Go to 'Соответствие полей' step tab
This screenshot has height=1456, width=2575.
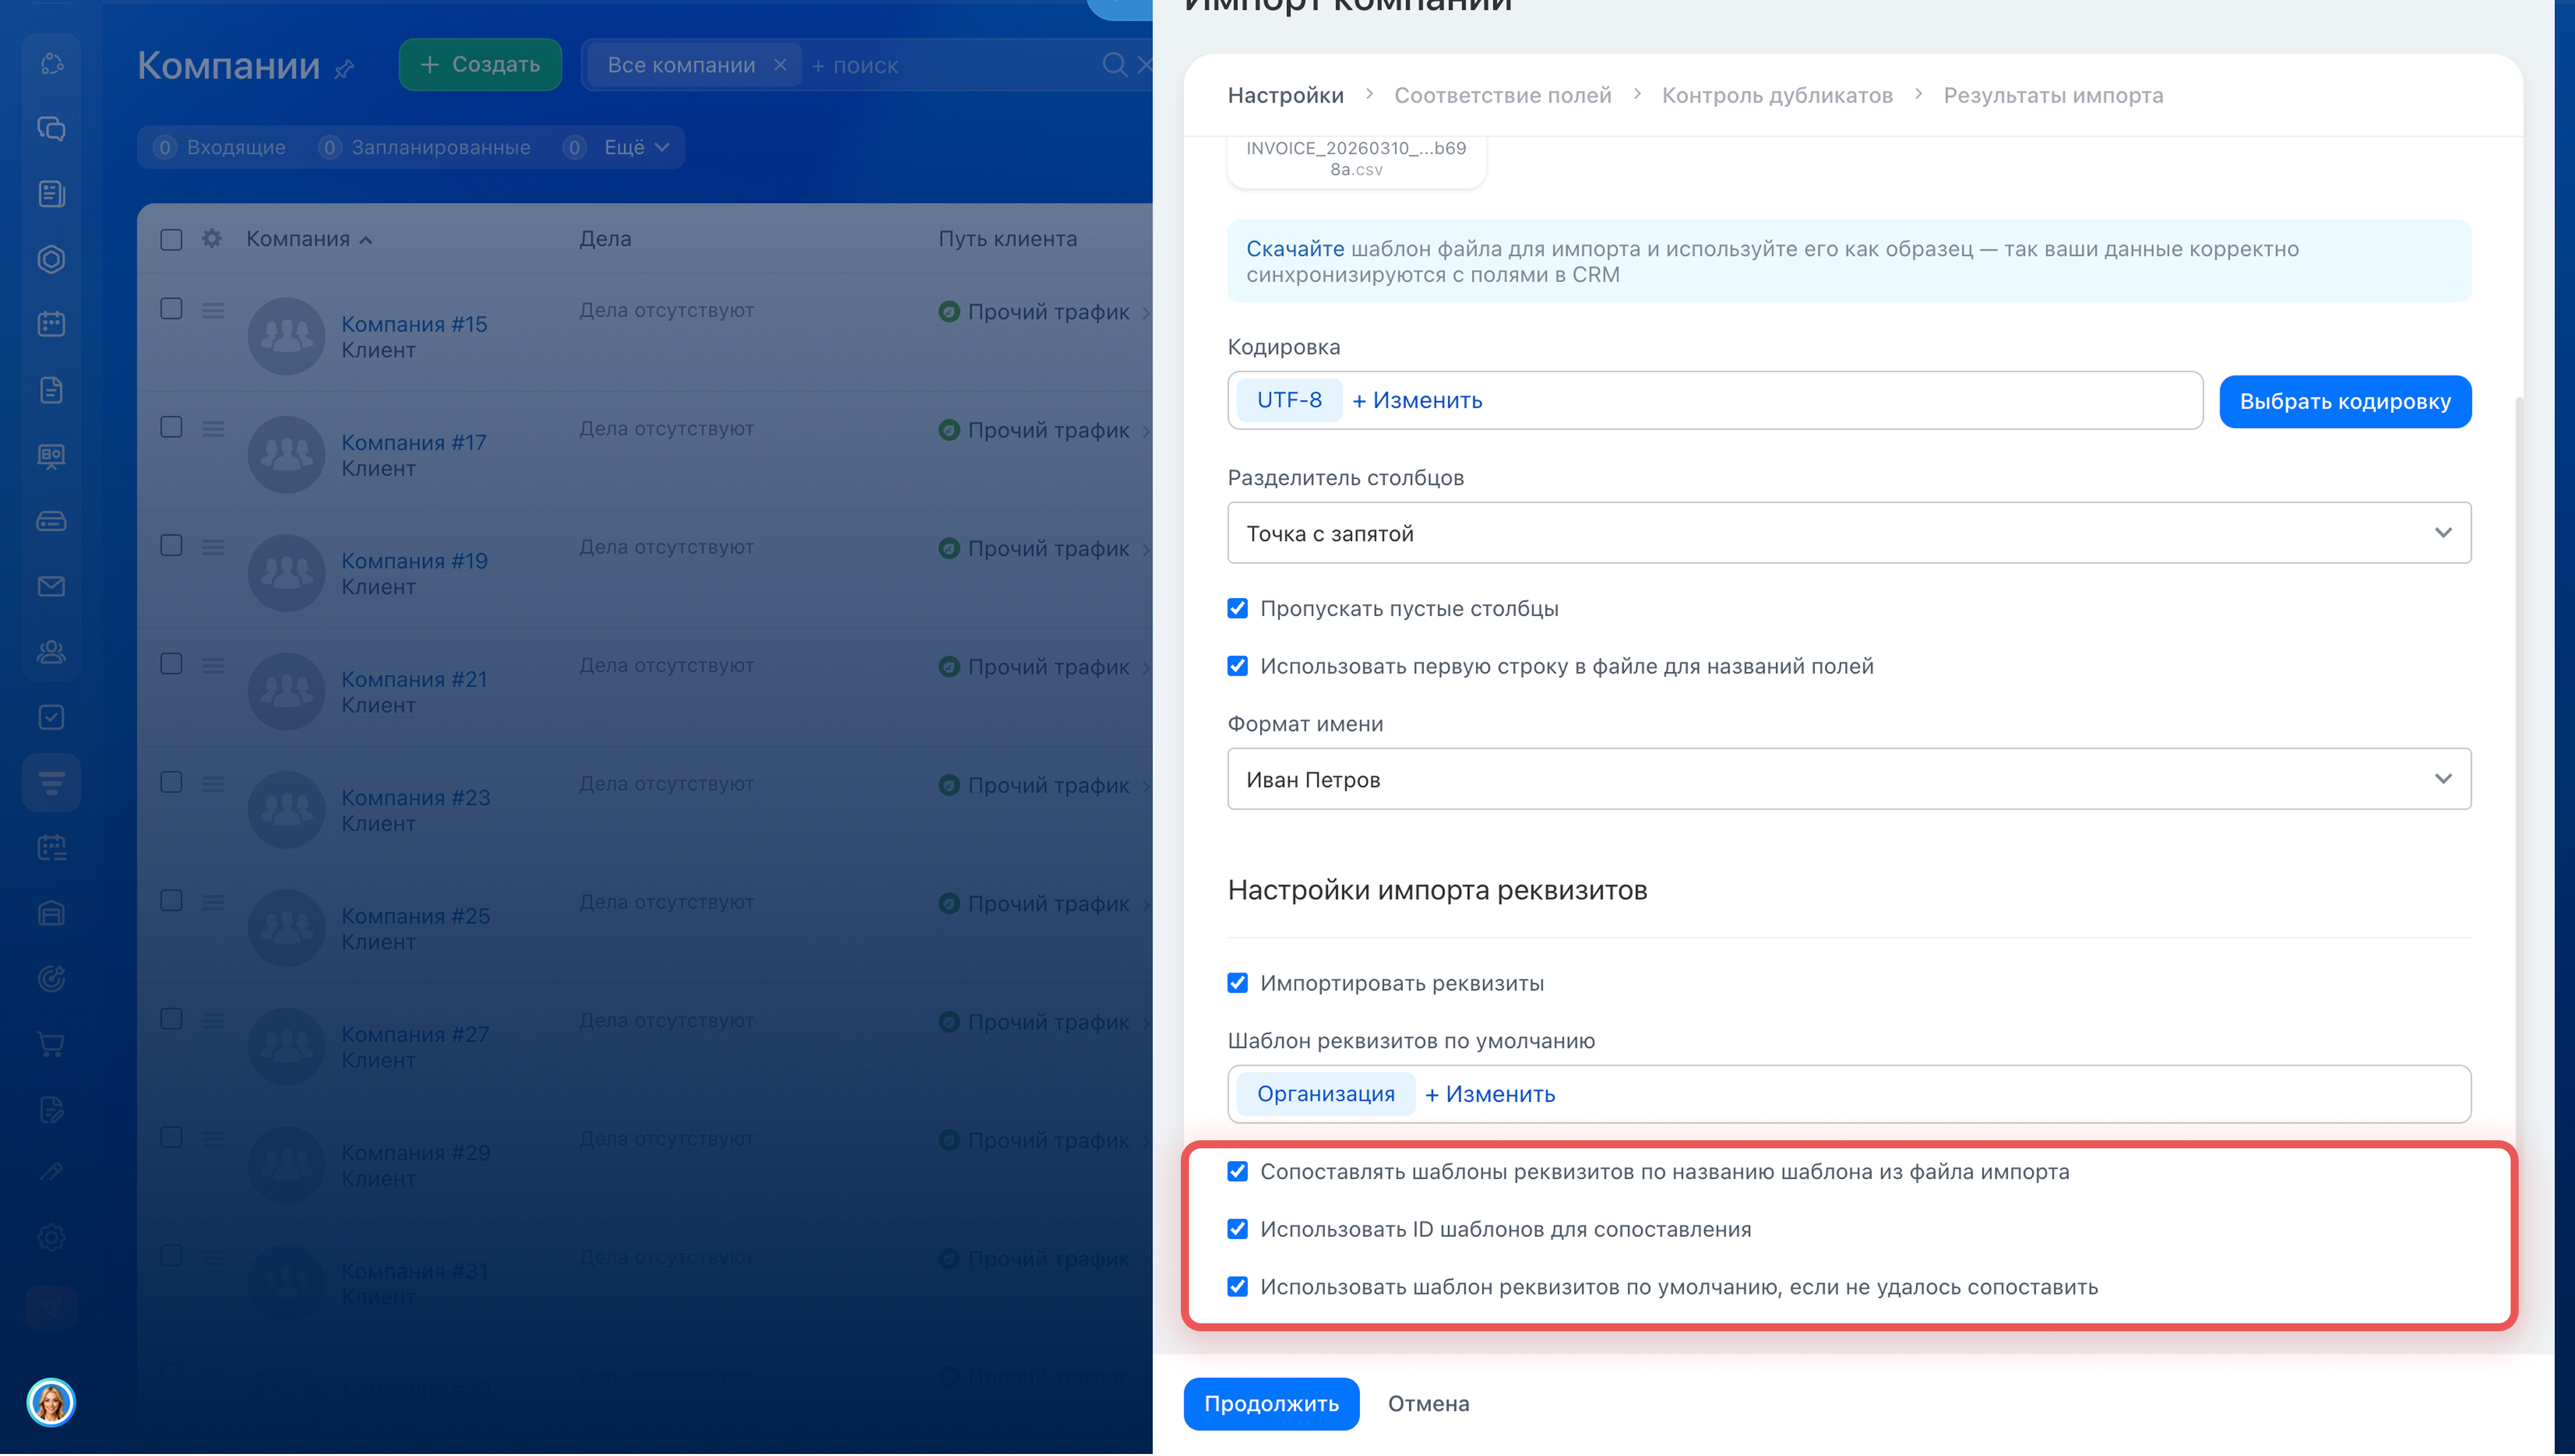1502,95
